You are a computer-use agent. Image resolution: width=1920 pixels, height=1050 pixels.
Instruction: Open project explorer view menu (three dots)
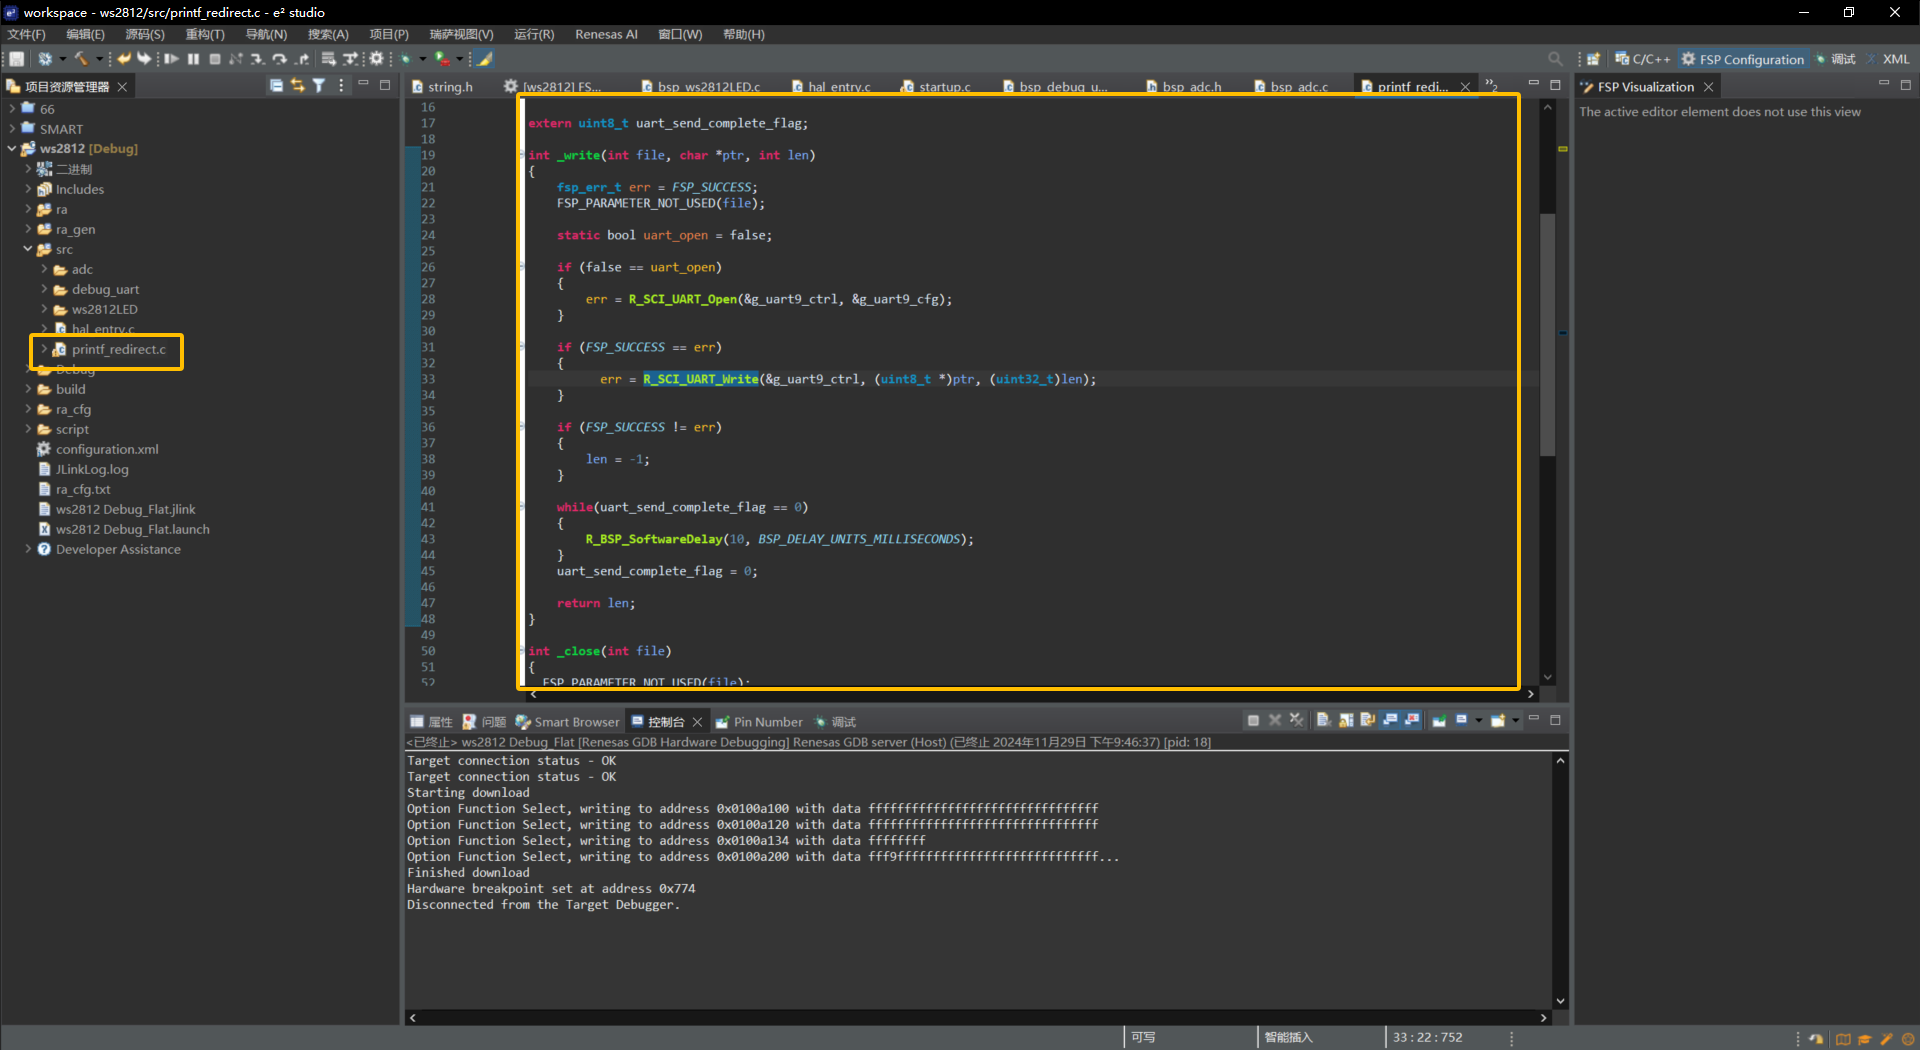click(x=341, y=86)
